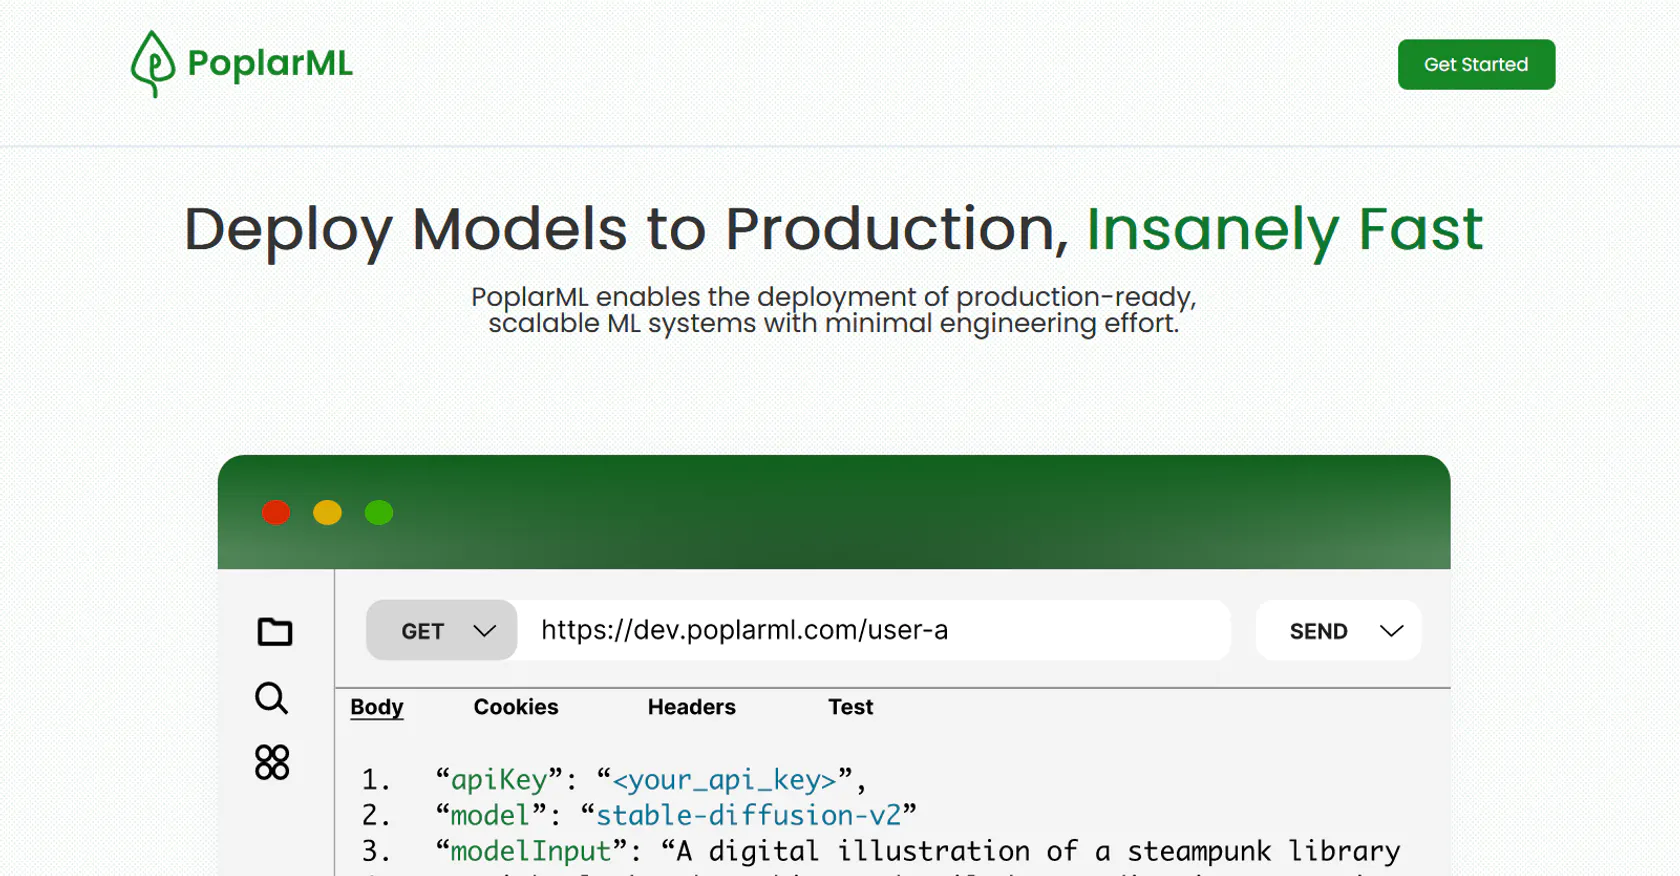
Task: Click the red window dot
Action: [276, 513]
